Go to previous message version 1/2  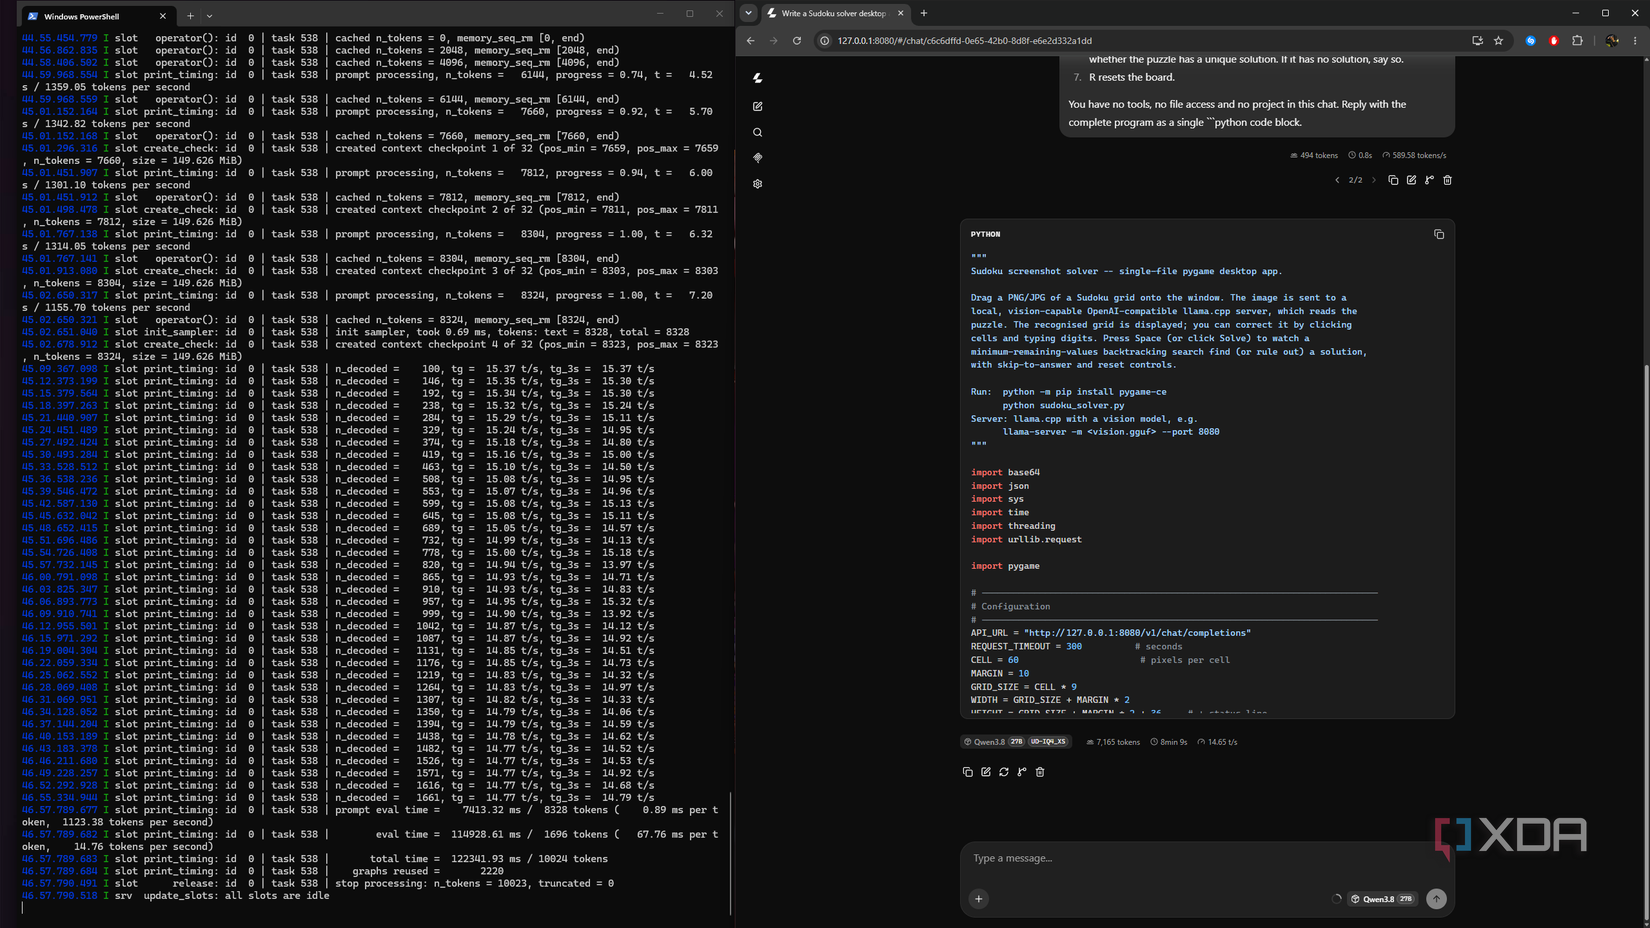(1337, 180)
